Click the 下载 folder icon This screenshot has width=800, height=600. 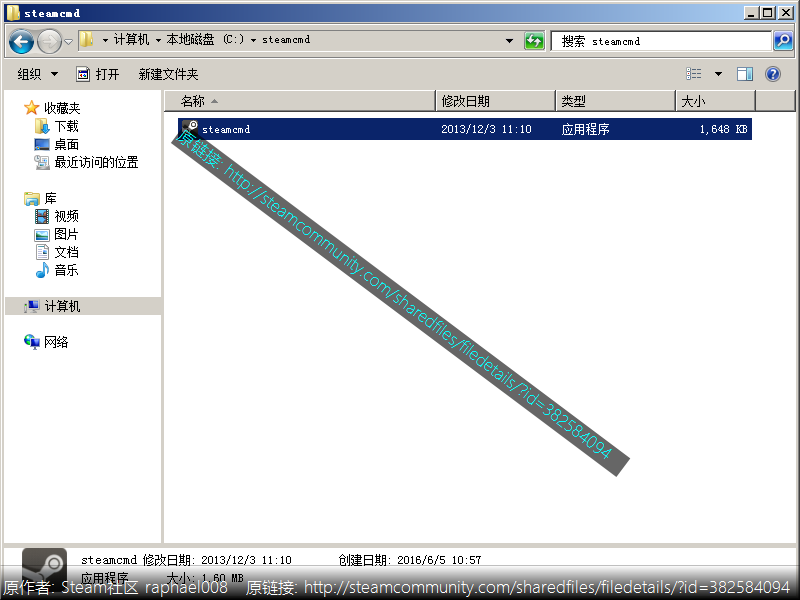42,126
